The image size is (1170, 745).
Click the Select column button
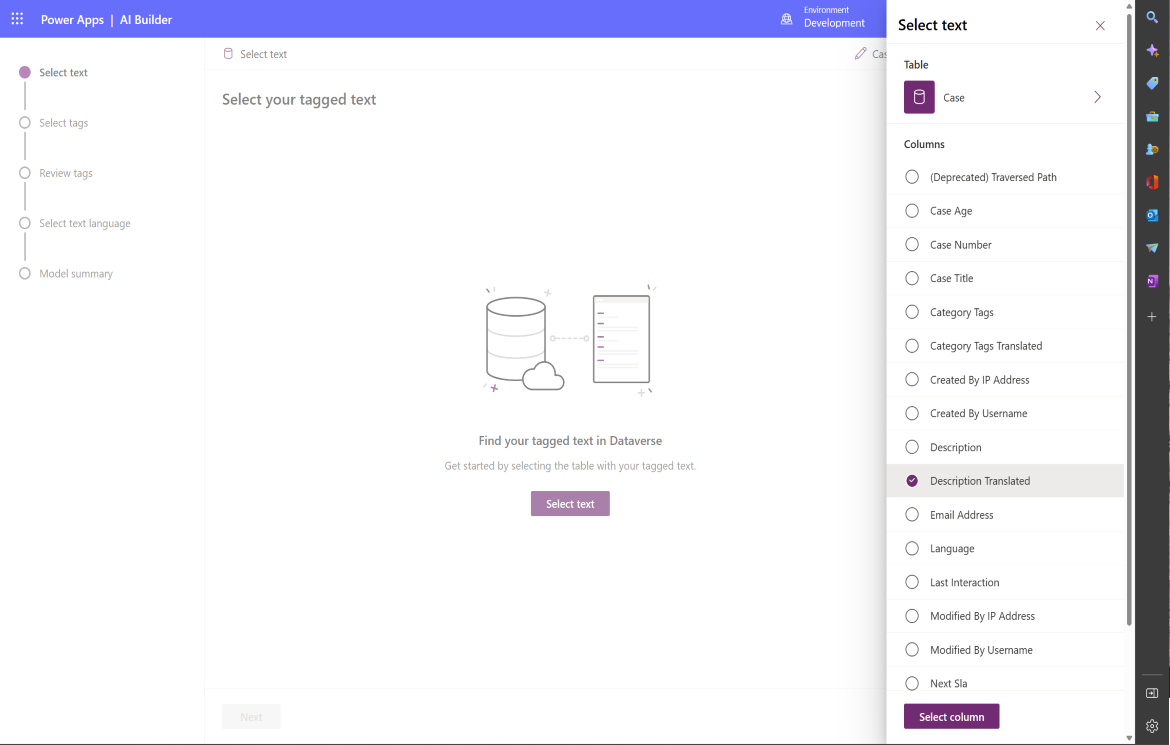click(x=951, y=717)
